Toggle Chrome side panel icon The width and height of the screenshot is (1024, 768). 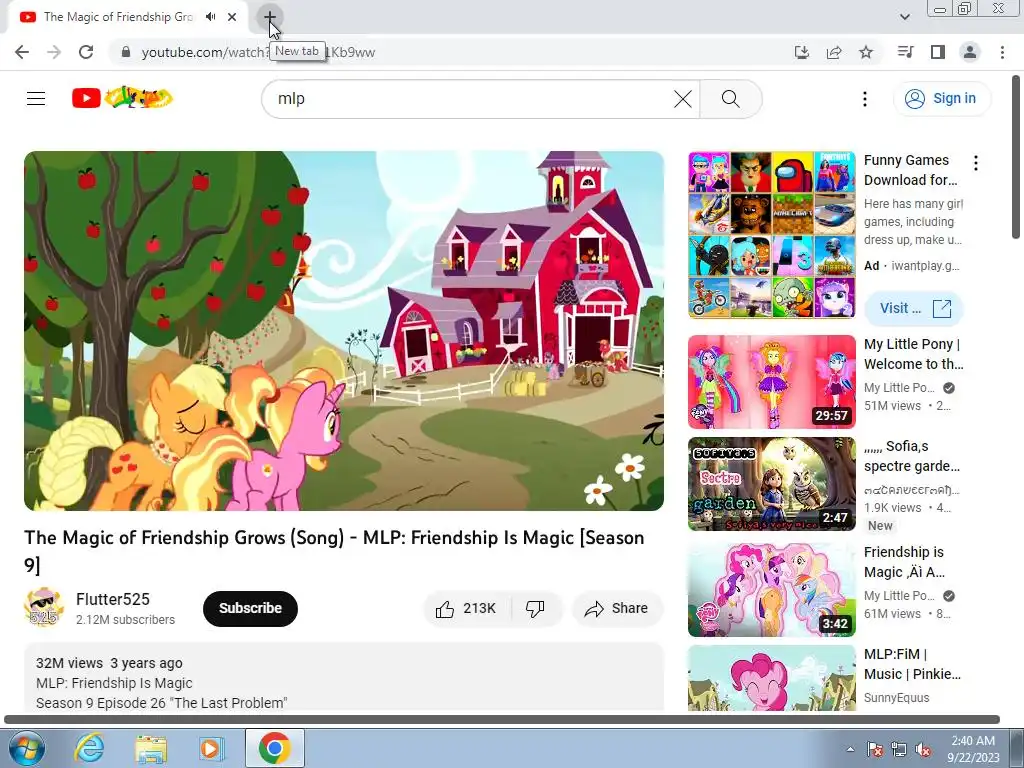coord(938,52)
